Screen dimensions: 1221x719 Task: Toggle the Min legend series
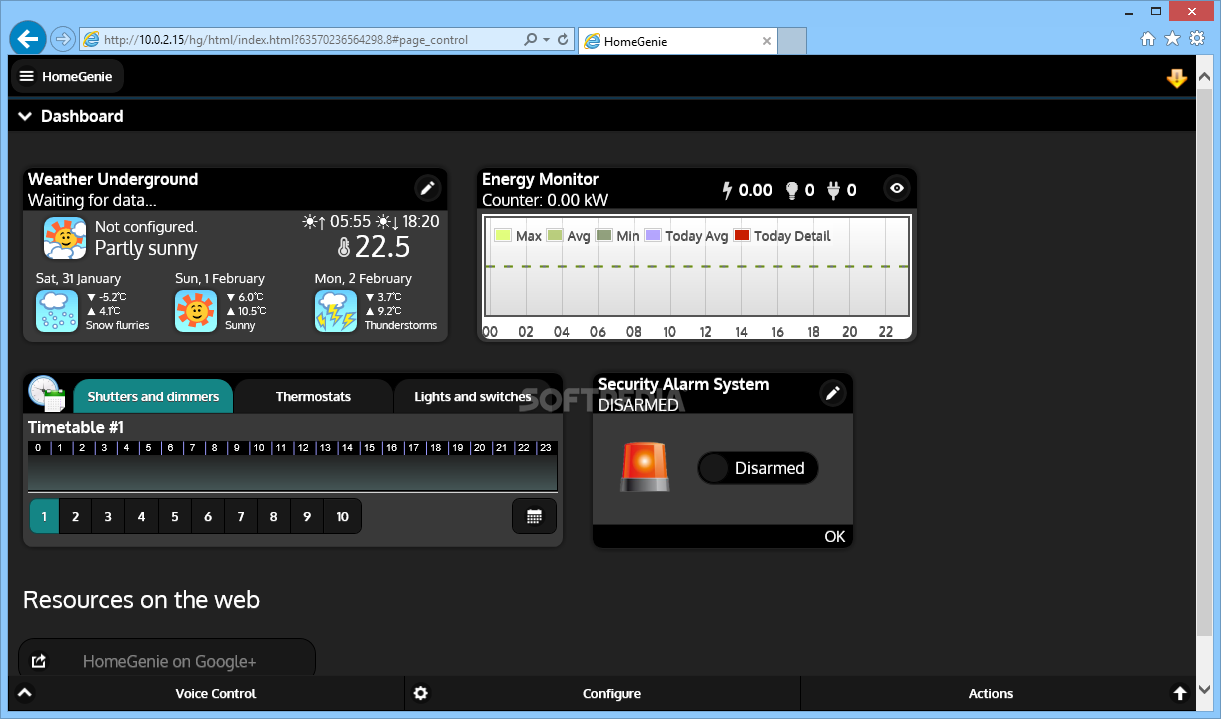pos(617,236)
